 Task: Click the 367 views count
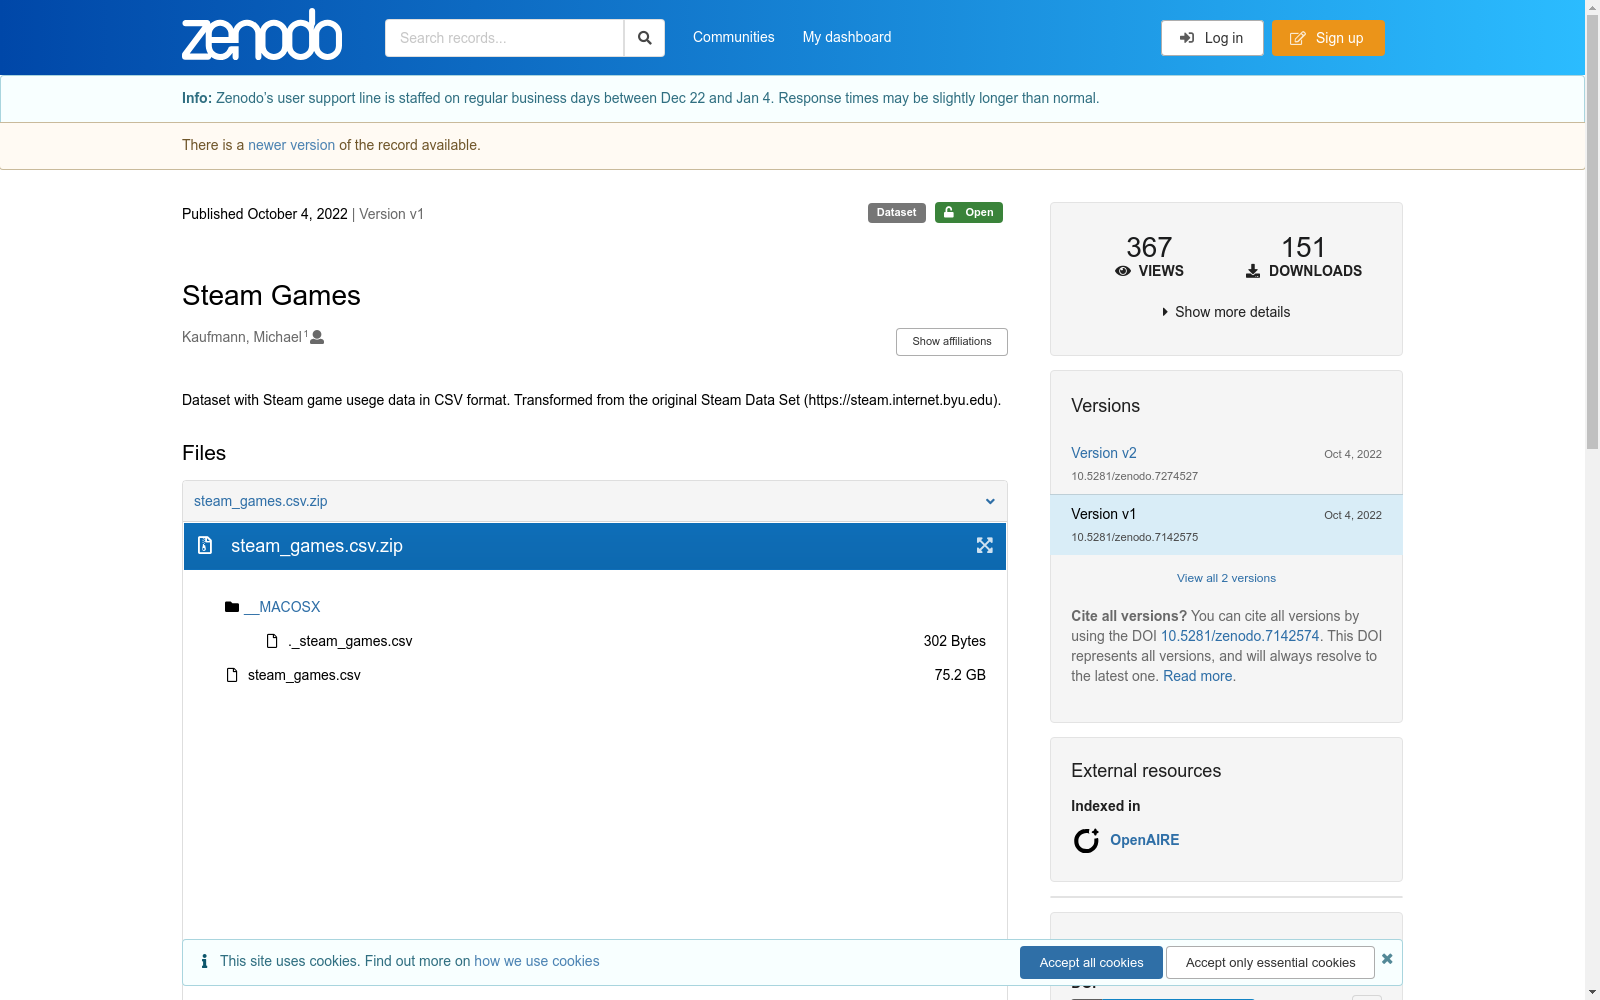tap(1149, 247)
